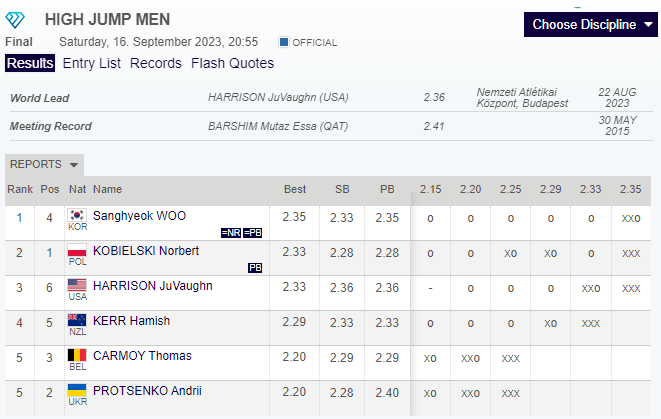
Task: Click the Ukraine flag icon
Action: 77,391
